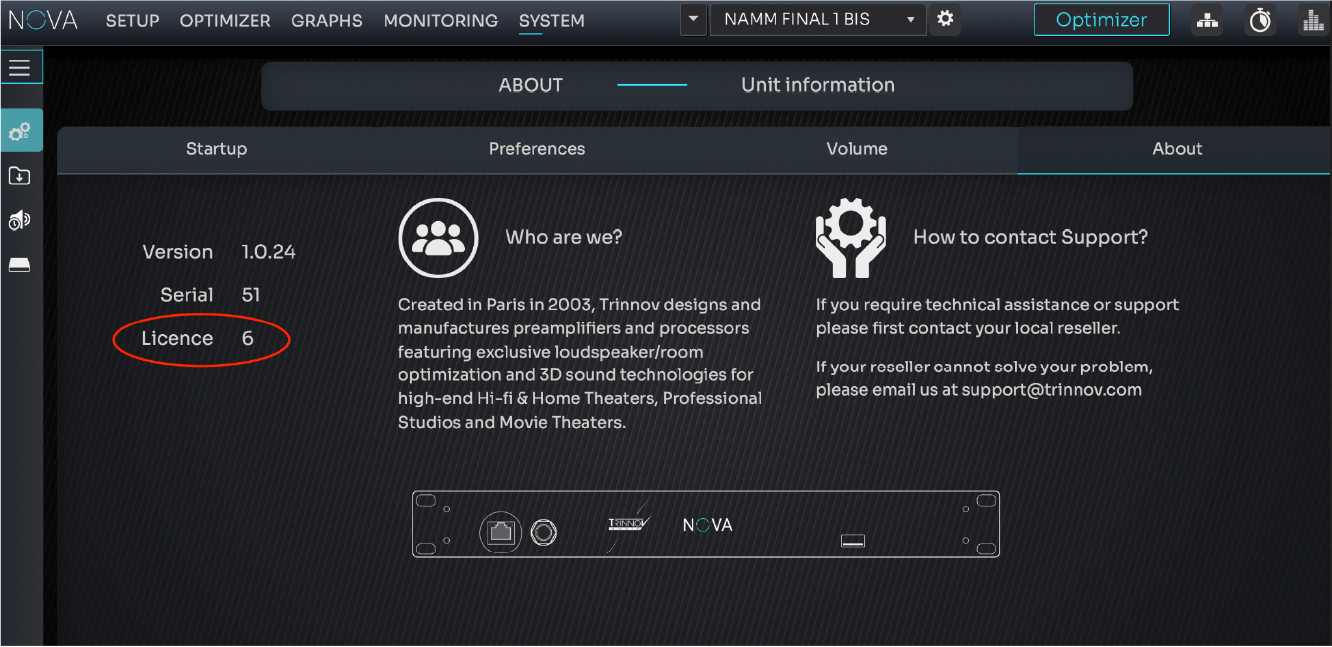Open the folder download sidebar icon
1332x647 pixels.
[x=20, y=176]
